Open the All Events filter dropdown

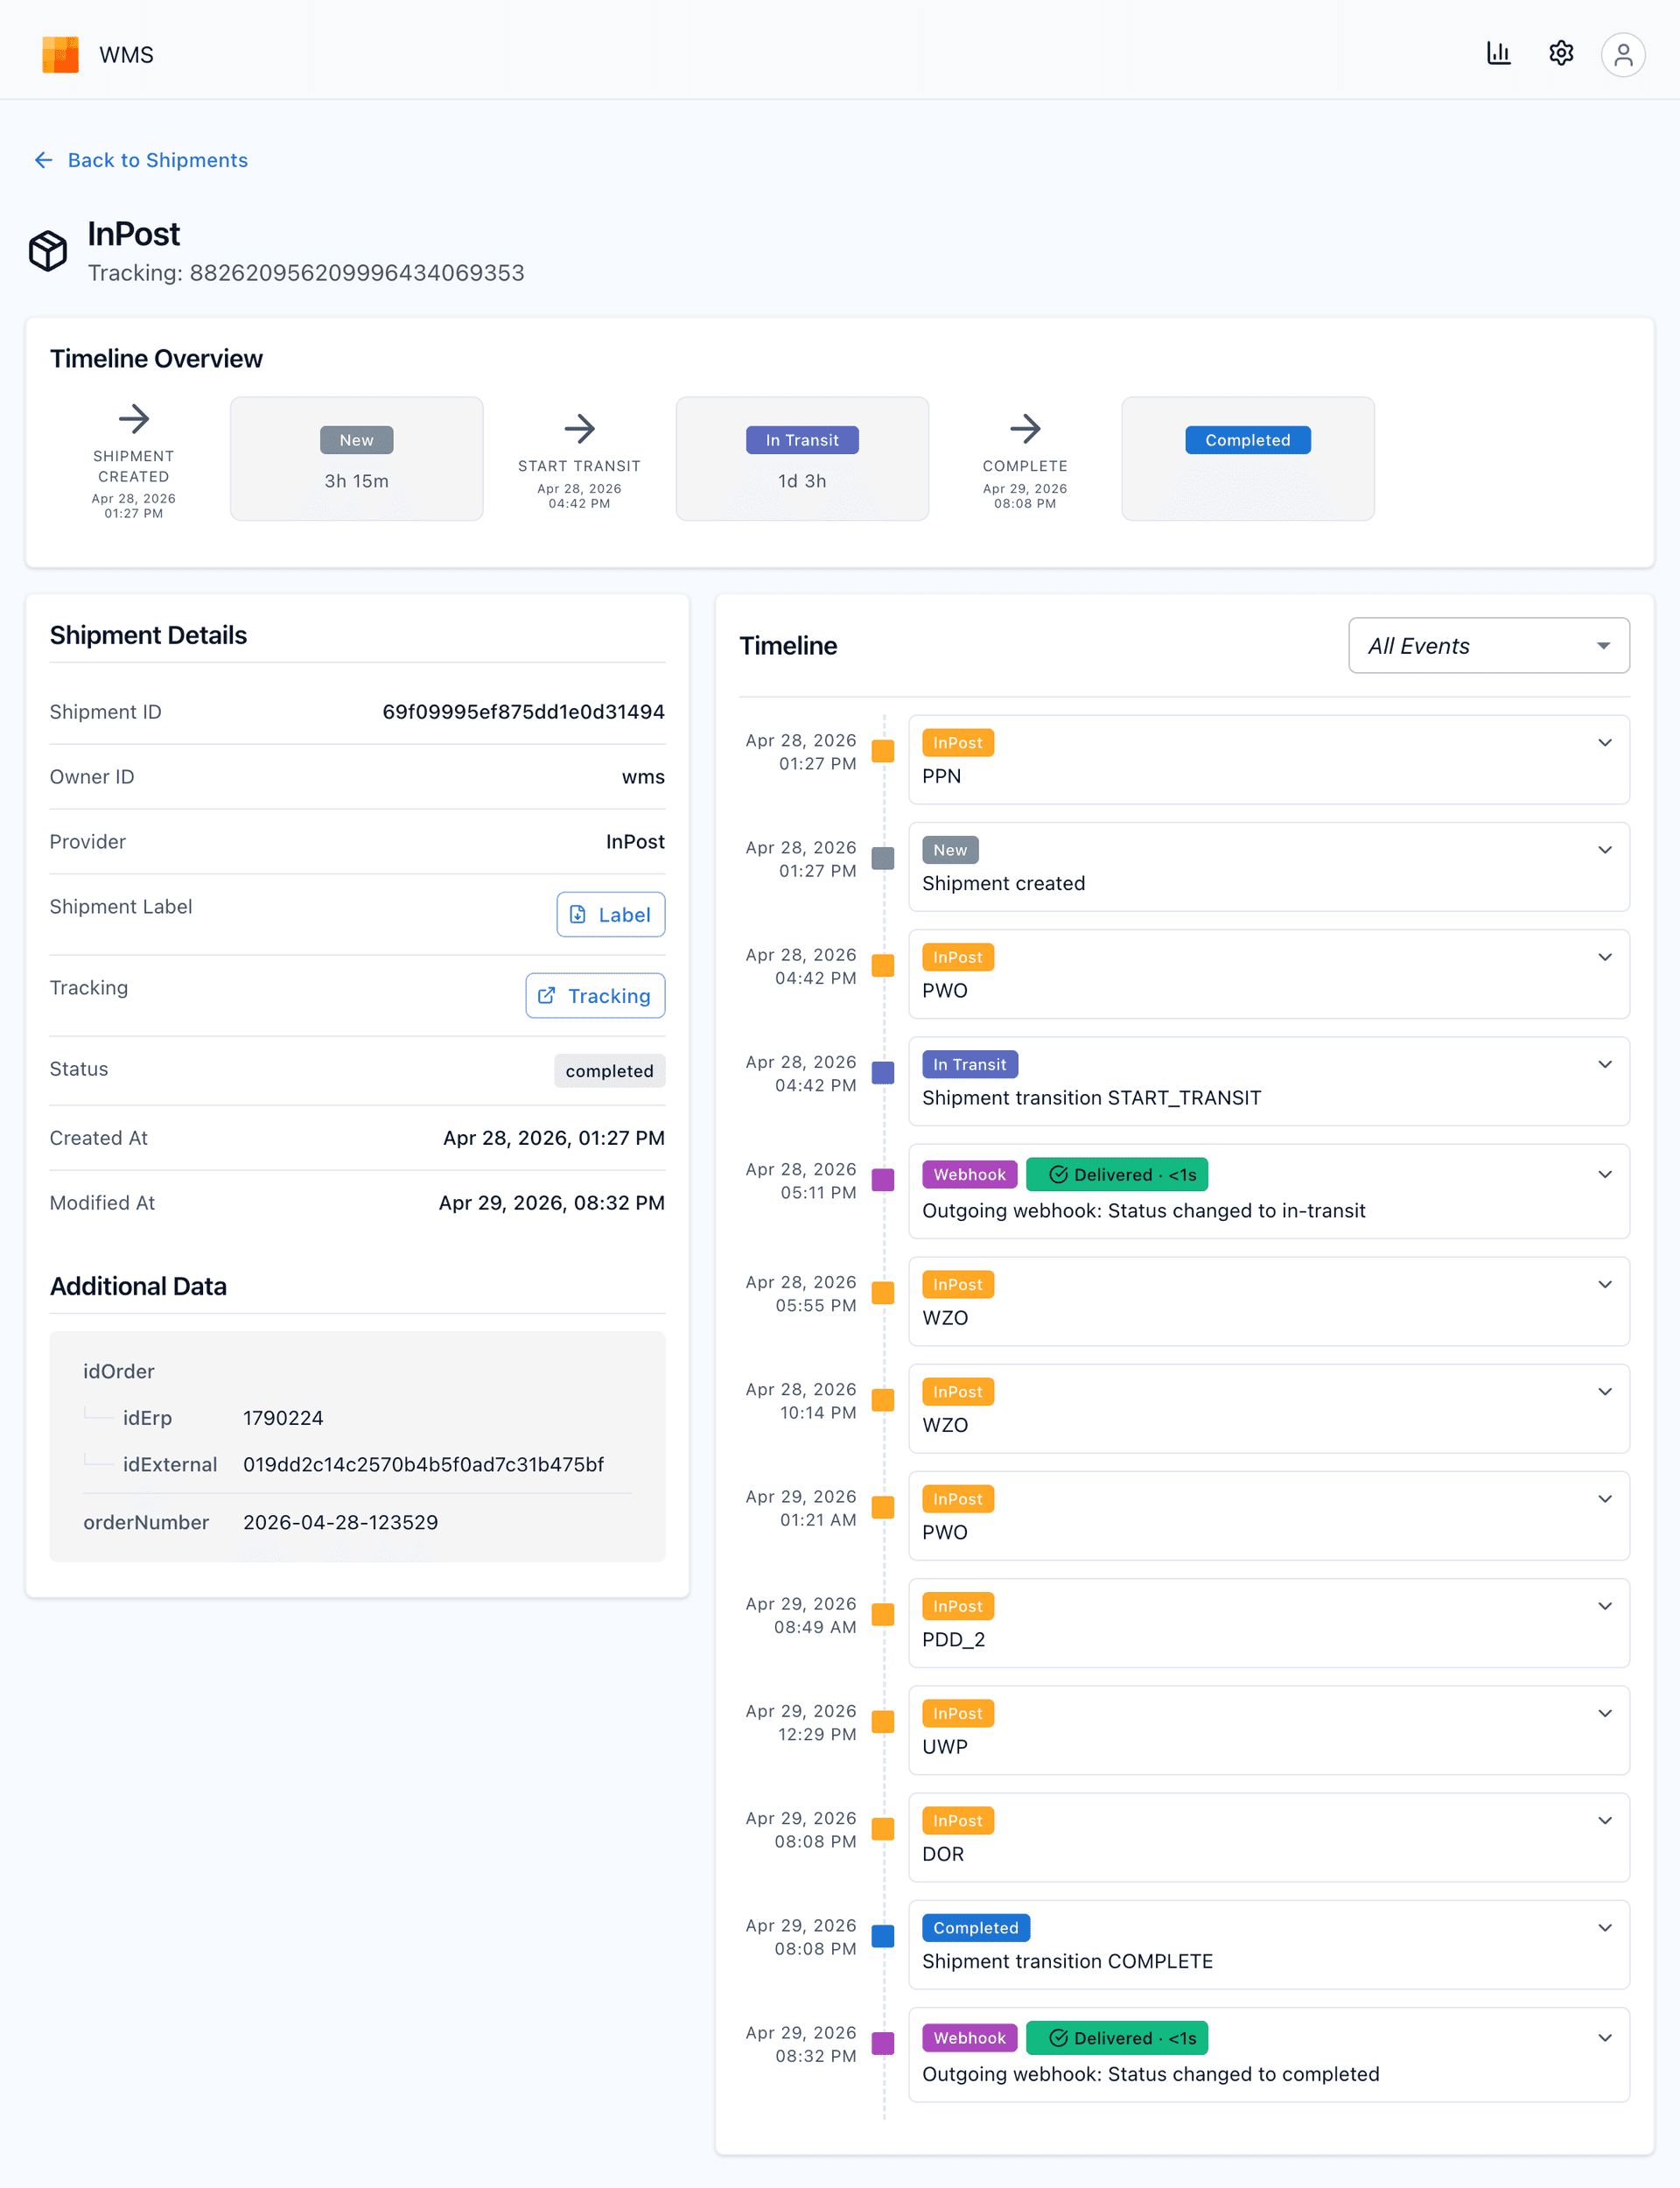1488,645
